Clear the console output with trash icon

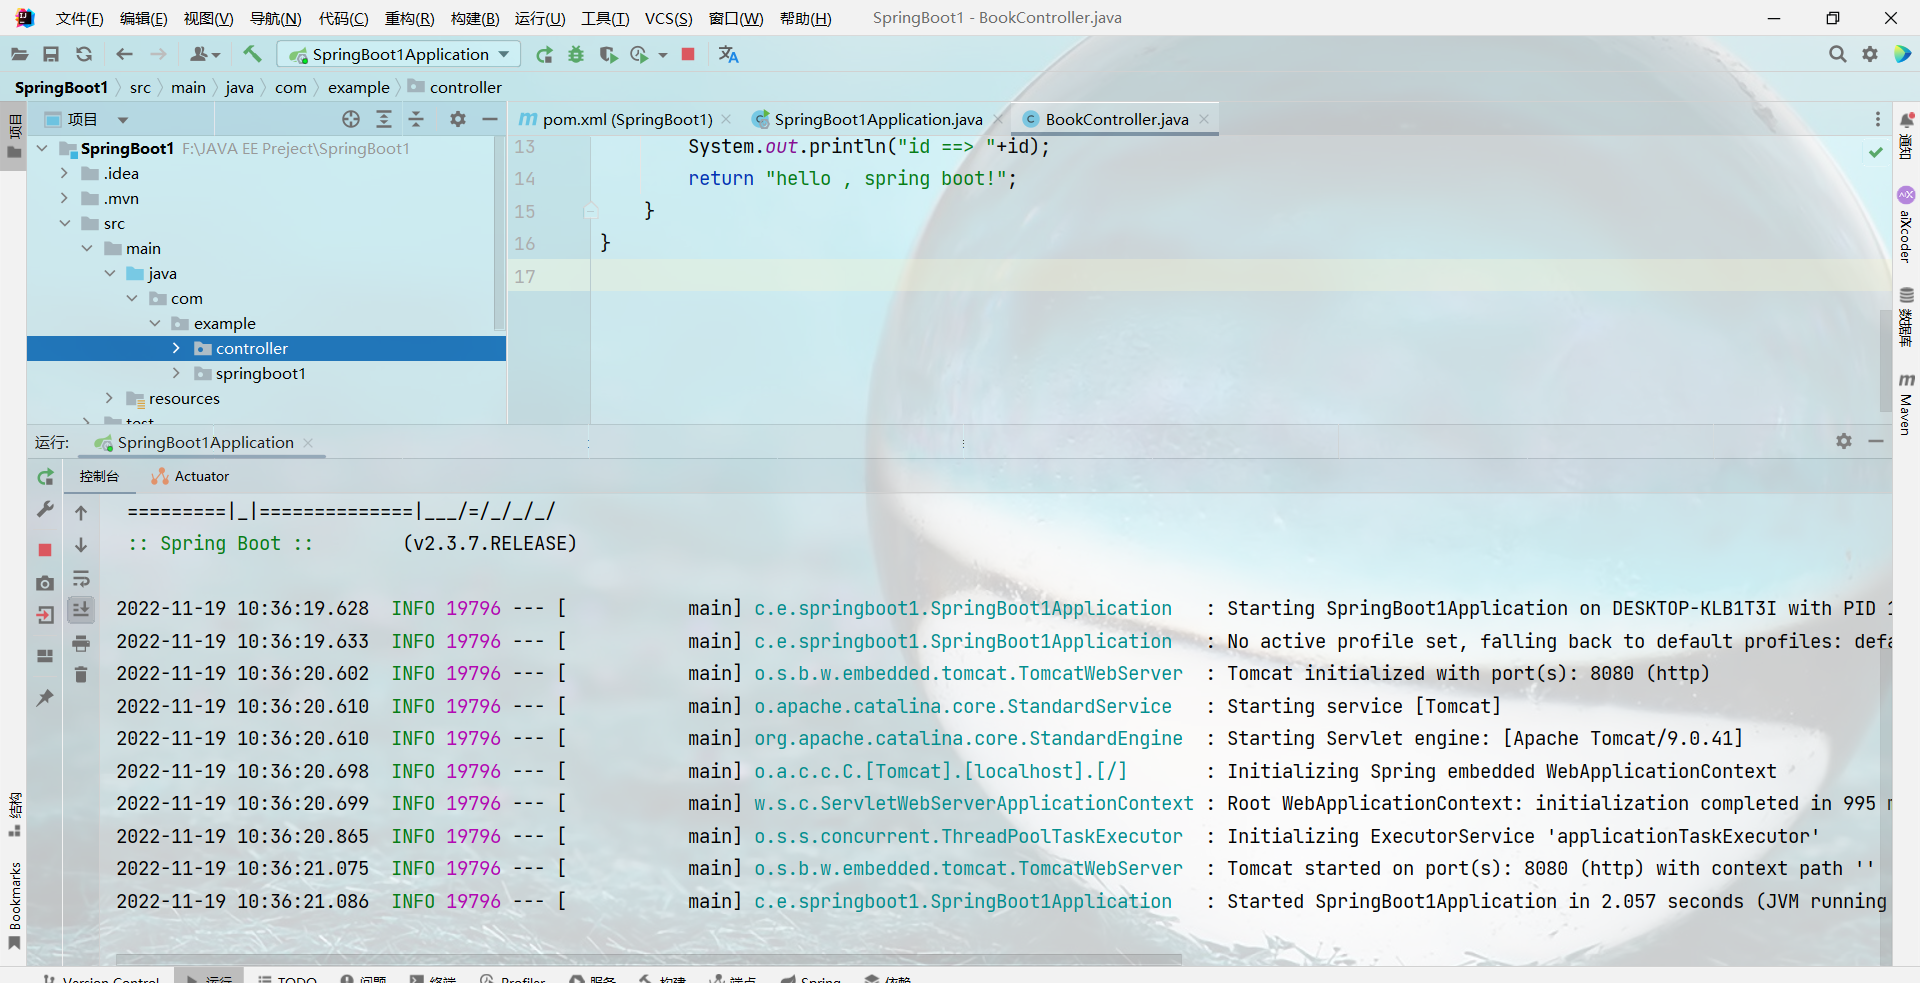coord(81,675)
